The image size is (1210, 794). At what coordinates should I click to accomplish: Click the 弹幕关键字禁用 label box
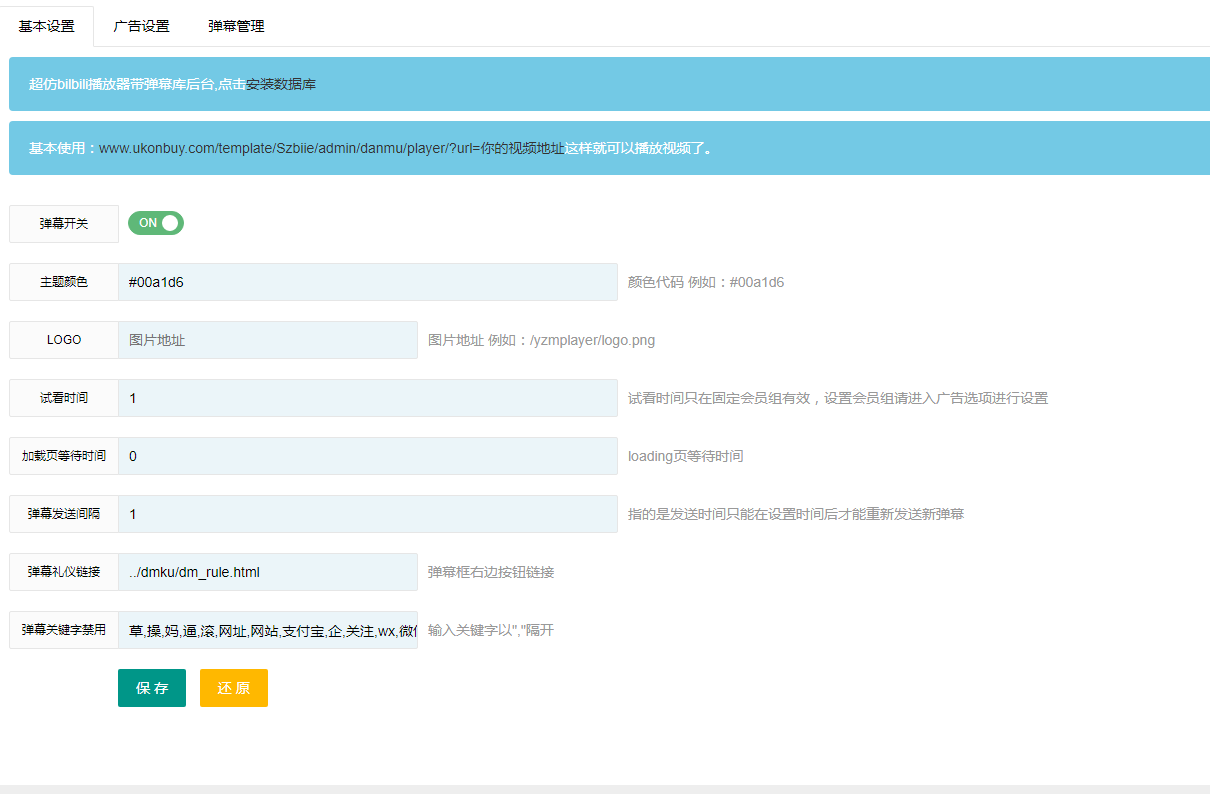pyautogui.click(x=63, y=629)
